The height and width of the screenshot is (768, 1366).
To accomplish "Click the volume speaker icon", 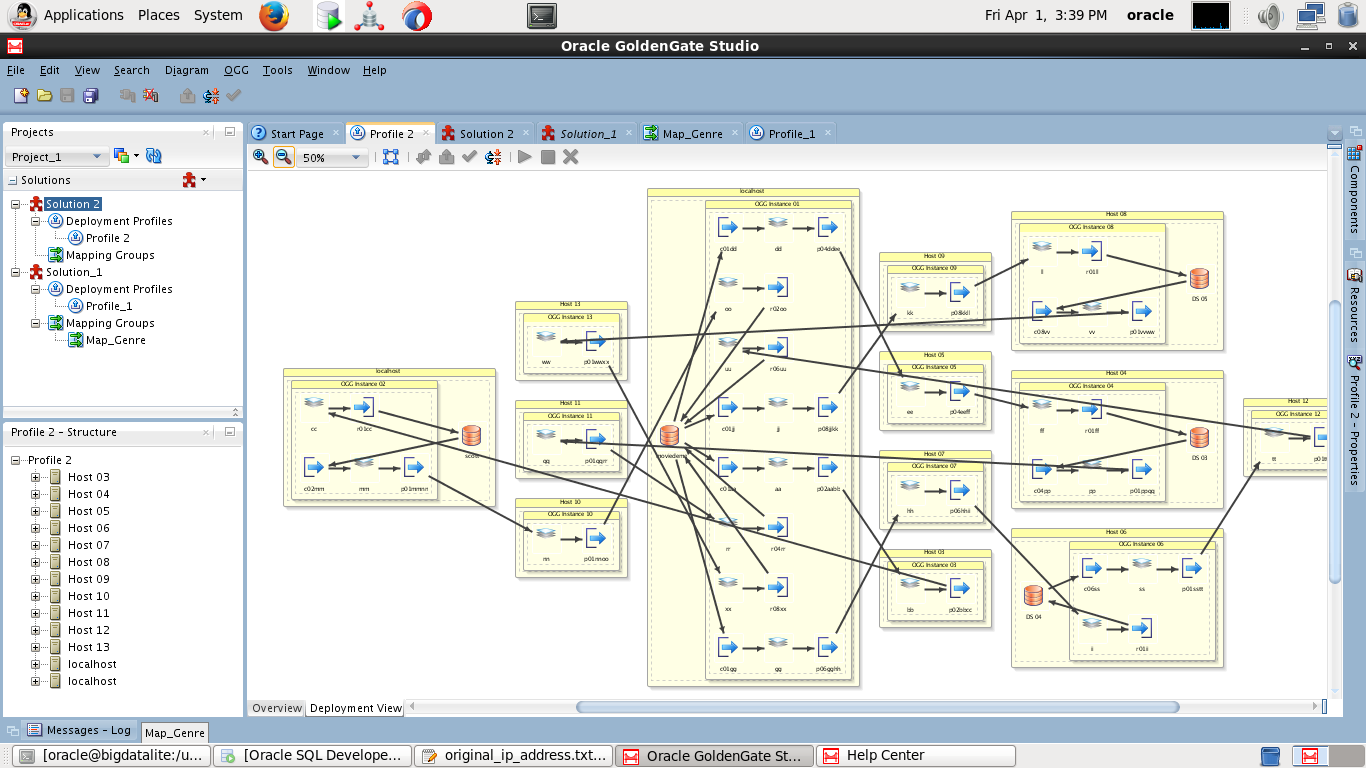I will tap(1270, 15).
